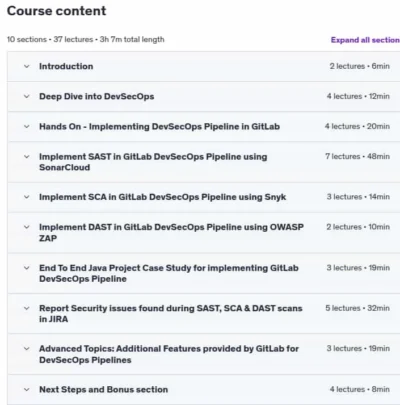This screenshot has height=405, width=400.
Task: Click the Hands On Implementing DevSecOps title
Action: tap(159, 127)
